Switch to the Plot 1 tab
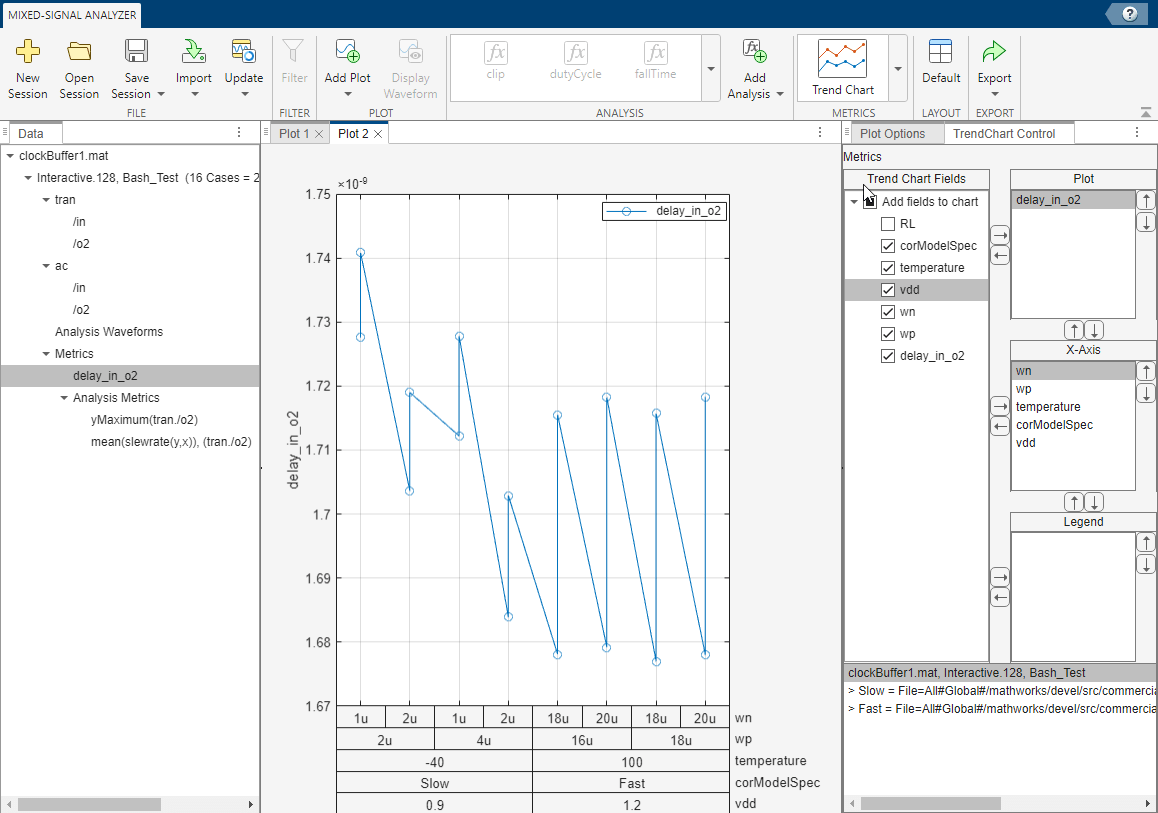 pyautogui.click(x=293, y=134)
